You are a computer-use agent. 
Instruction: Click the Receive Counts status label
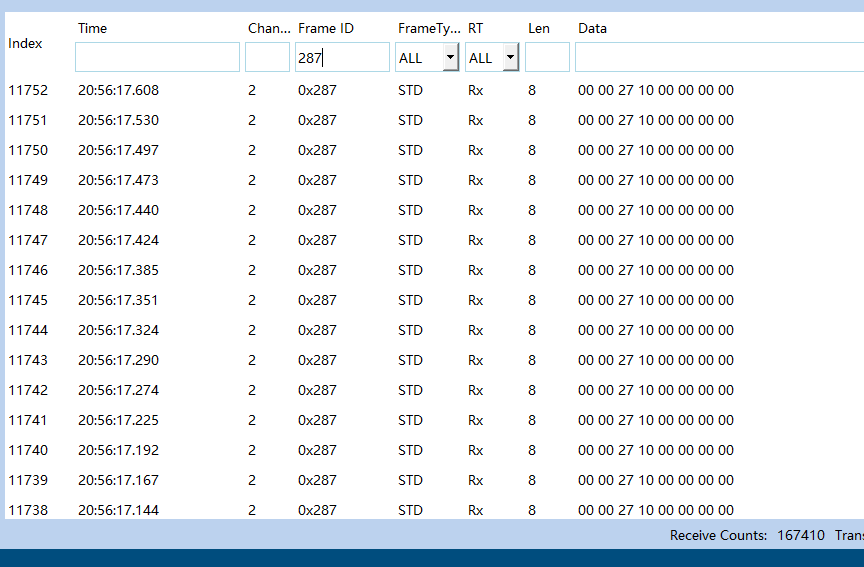718,535
